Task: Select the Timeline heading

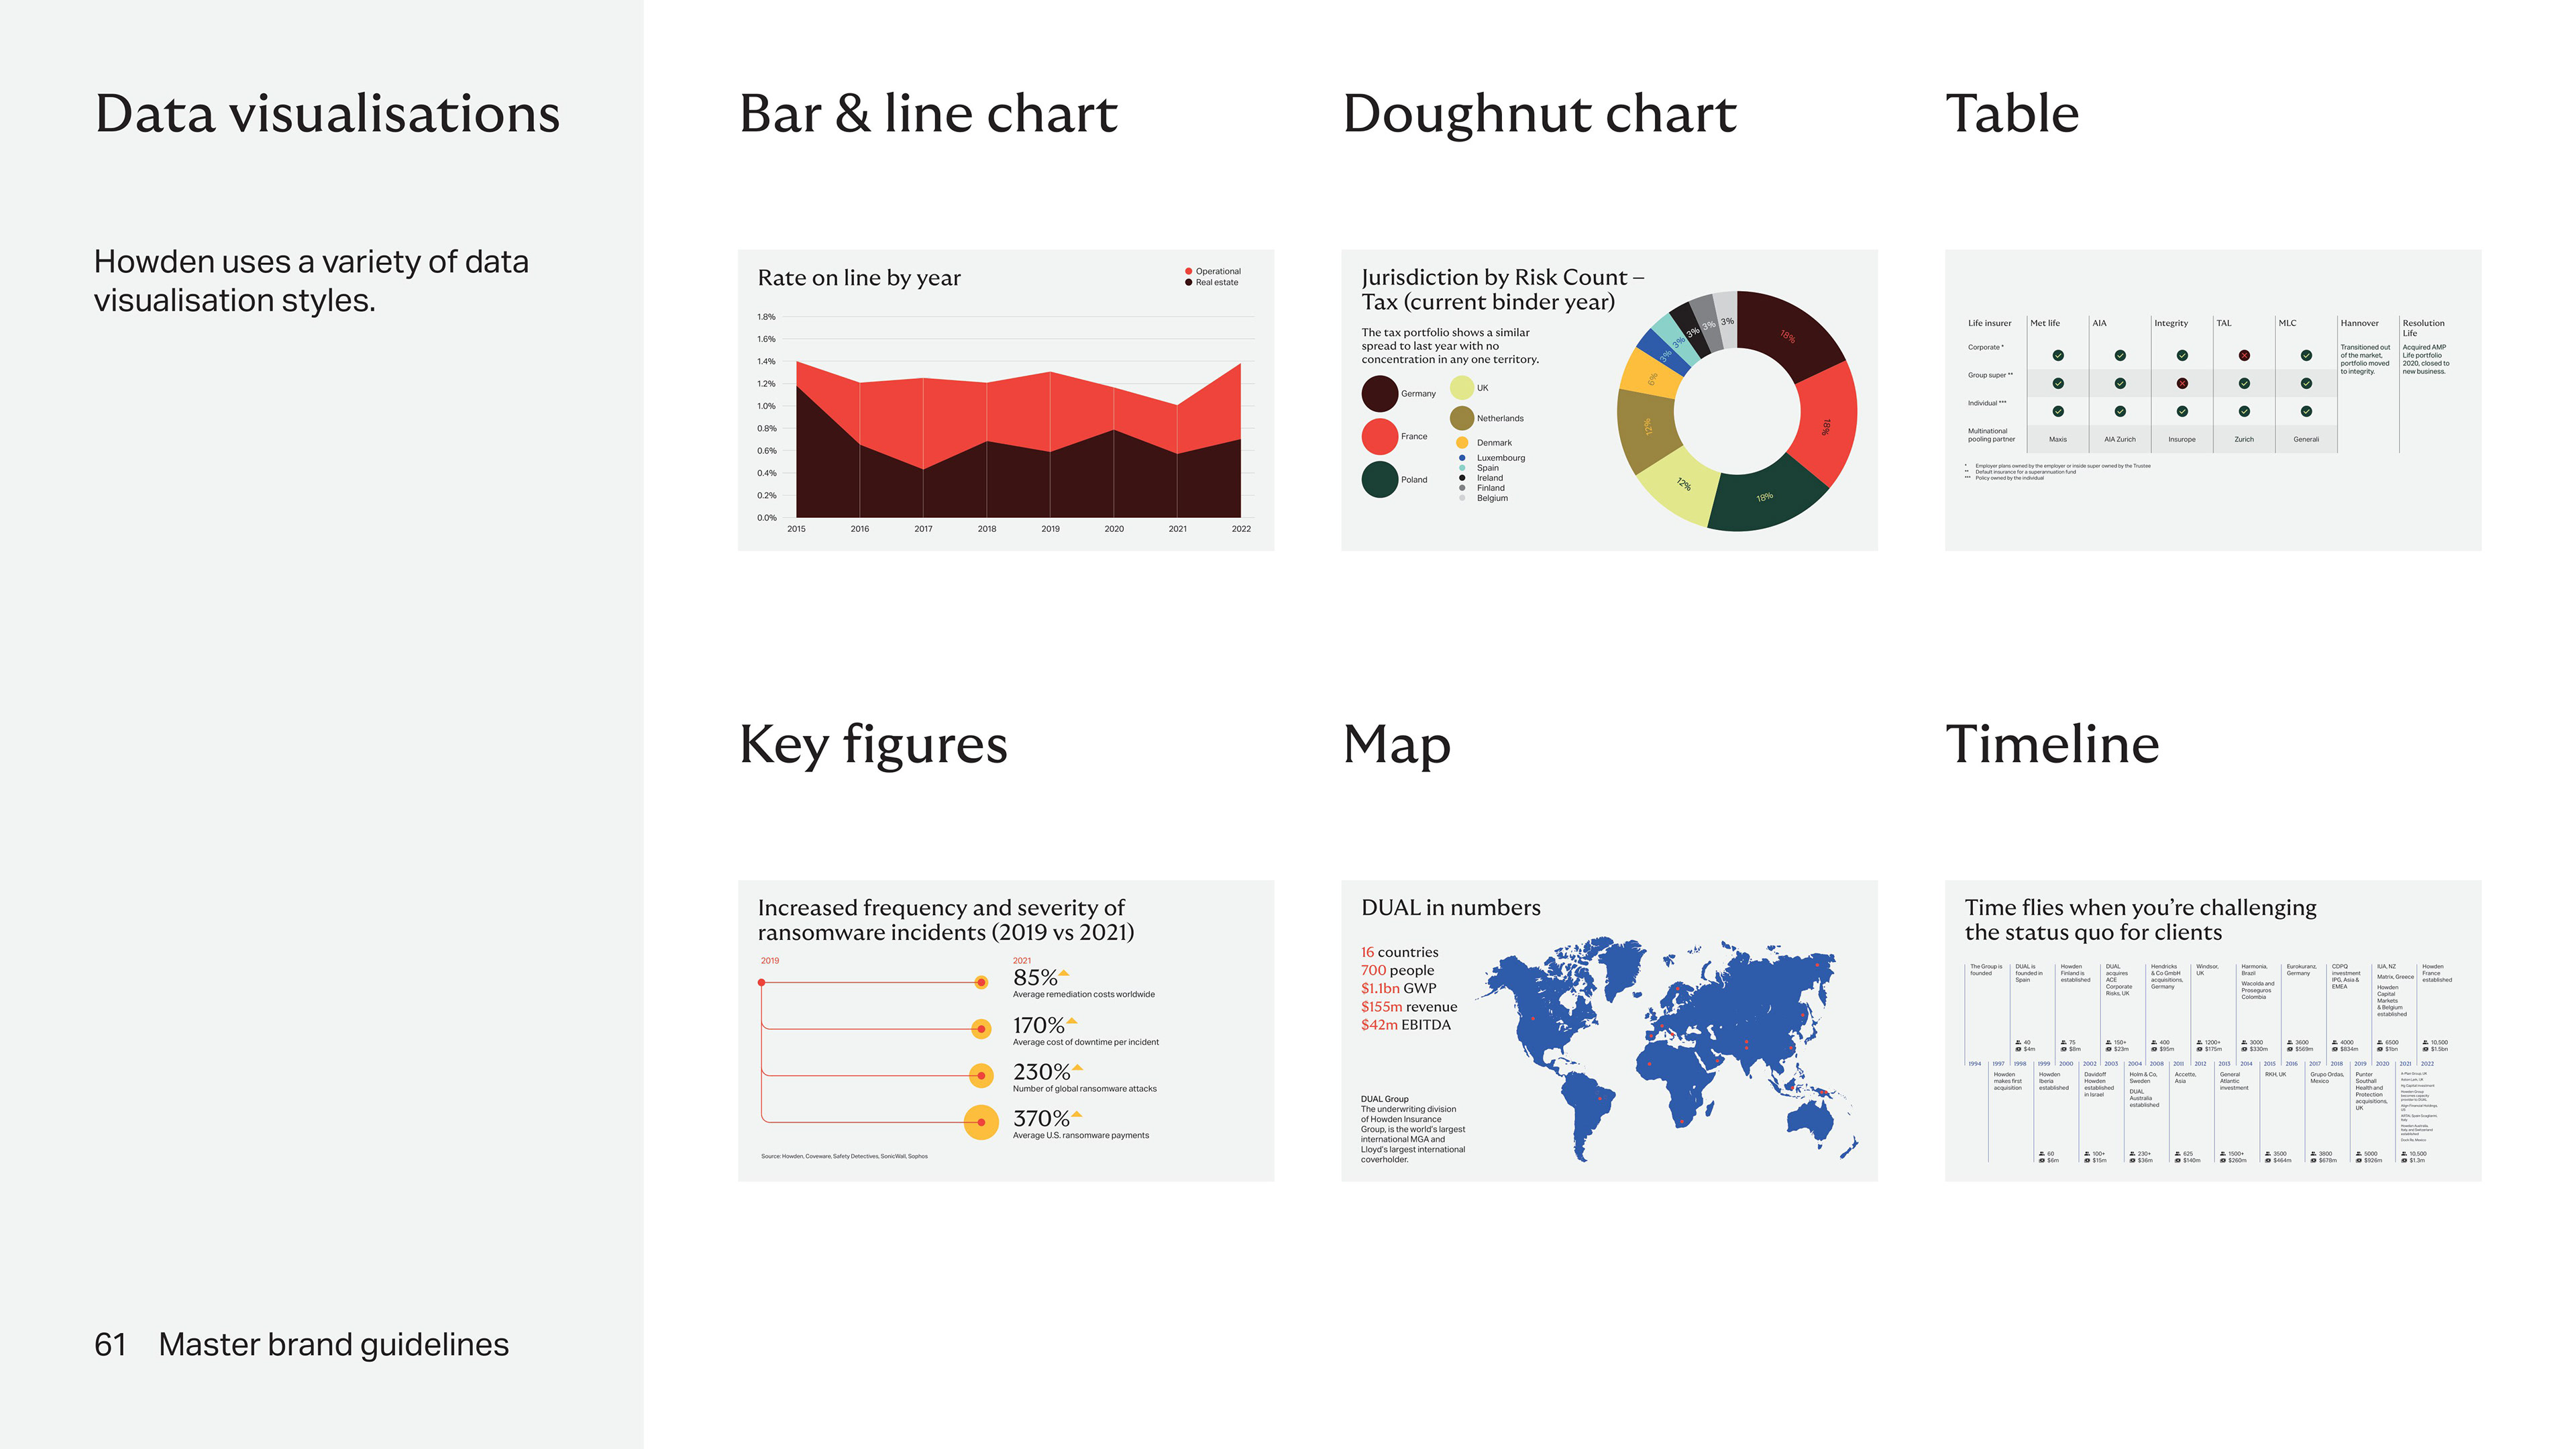Action: coord(2051,744)
